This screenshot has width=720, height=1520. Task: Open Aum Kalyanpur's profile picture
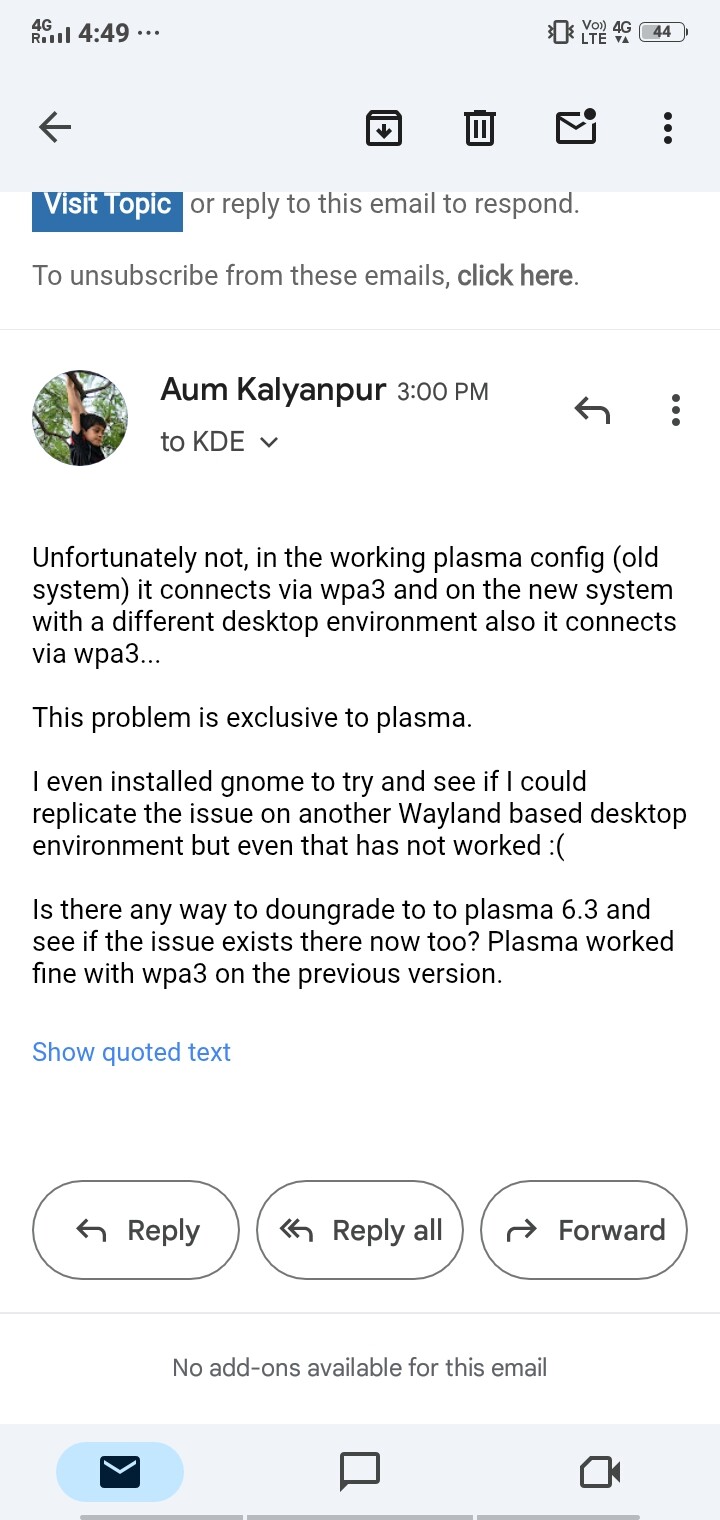(80, 418)
